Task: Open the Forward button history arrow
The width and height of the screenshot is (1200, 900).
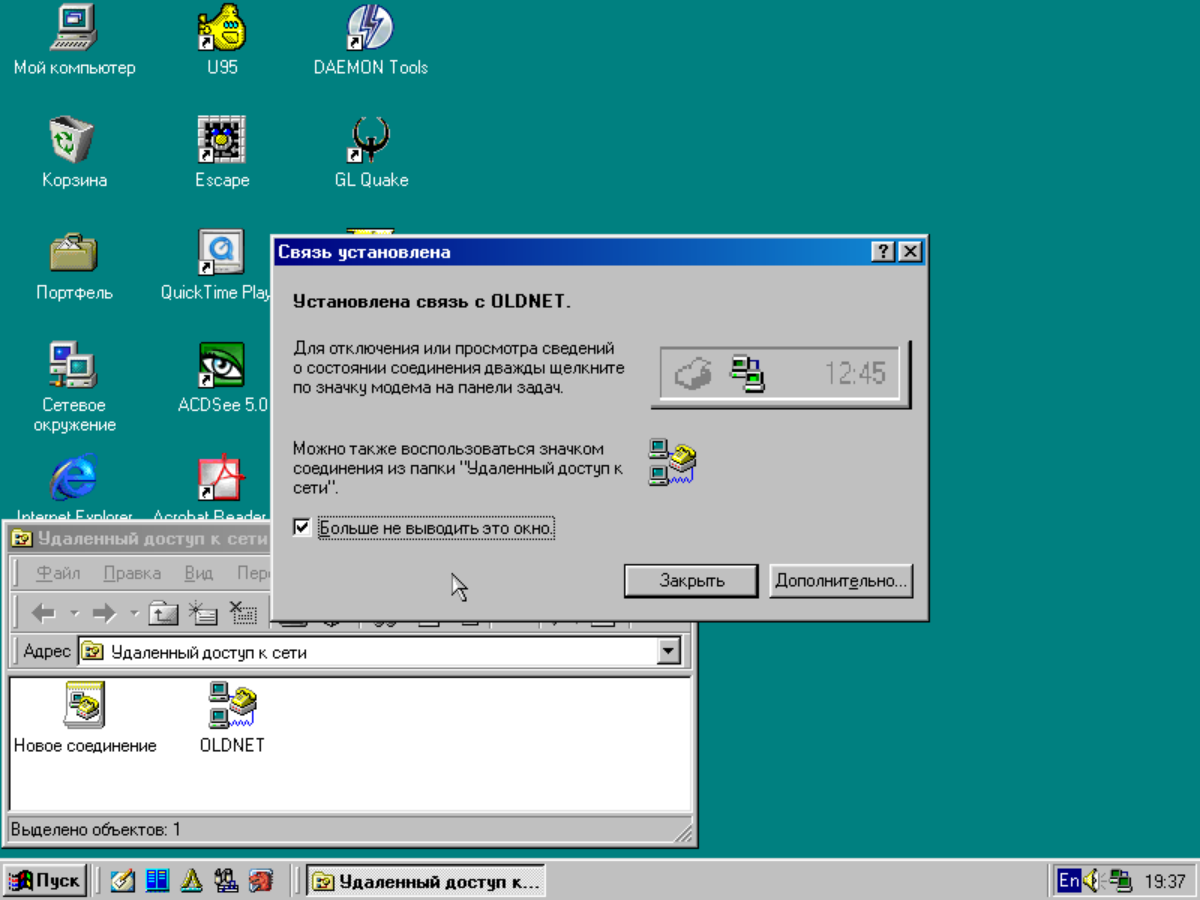Action: coord(134,613)
